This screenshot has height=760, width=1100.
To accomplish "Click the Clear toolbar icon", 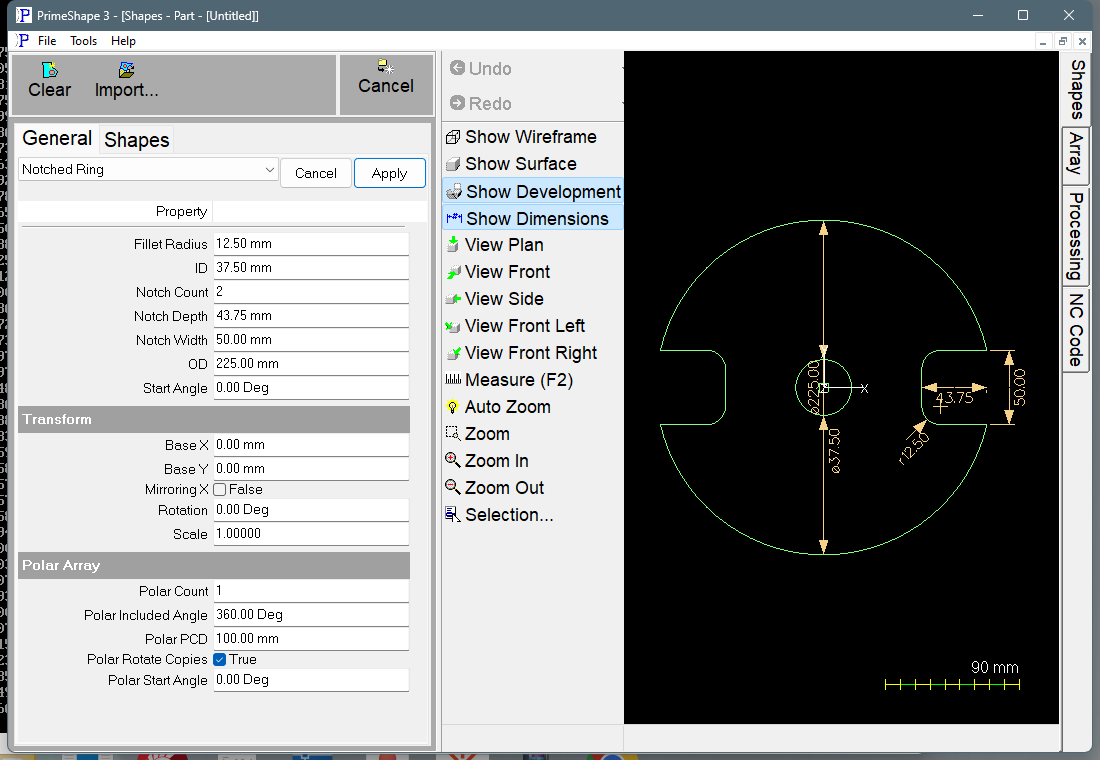I will point(49,80).
